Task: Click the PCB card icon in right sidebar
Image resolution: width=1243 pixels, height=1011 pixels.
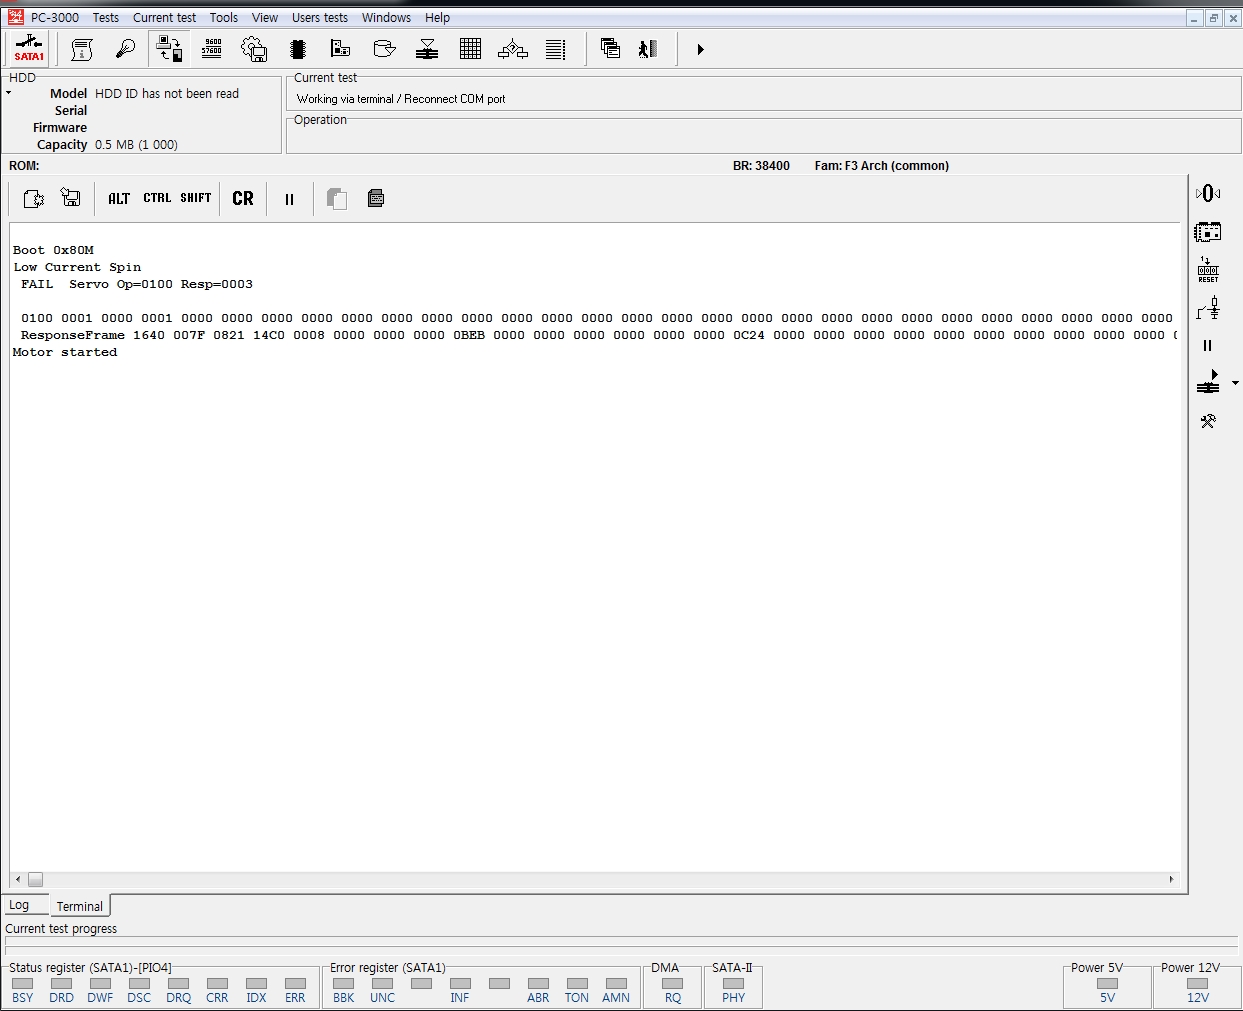Action: (1208, 232)
